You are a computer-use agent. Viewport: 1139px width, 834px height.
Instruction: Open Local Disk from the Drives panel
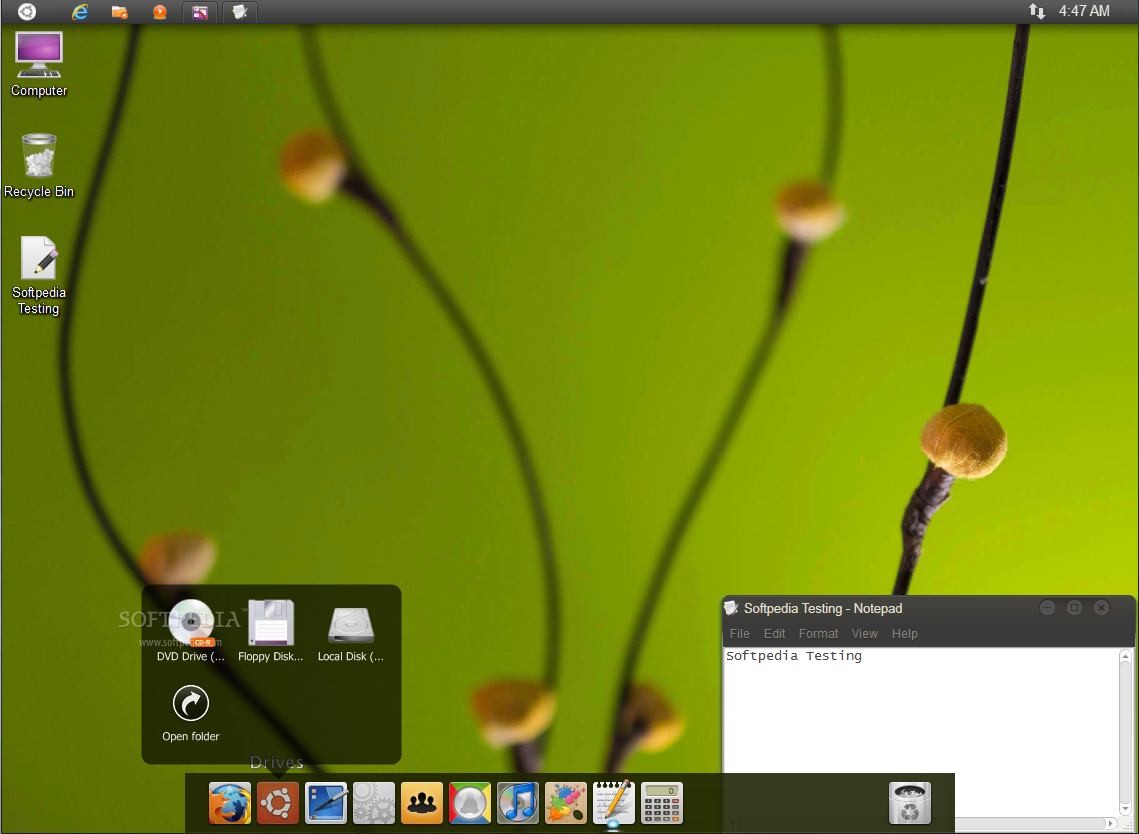click(x=350, y=622)
